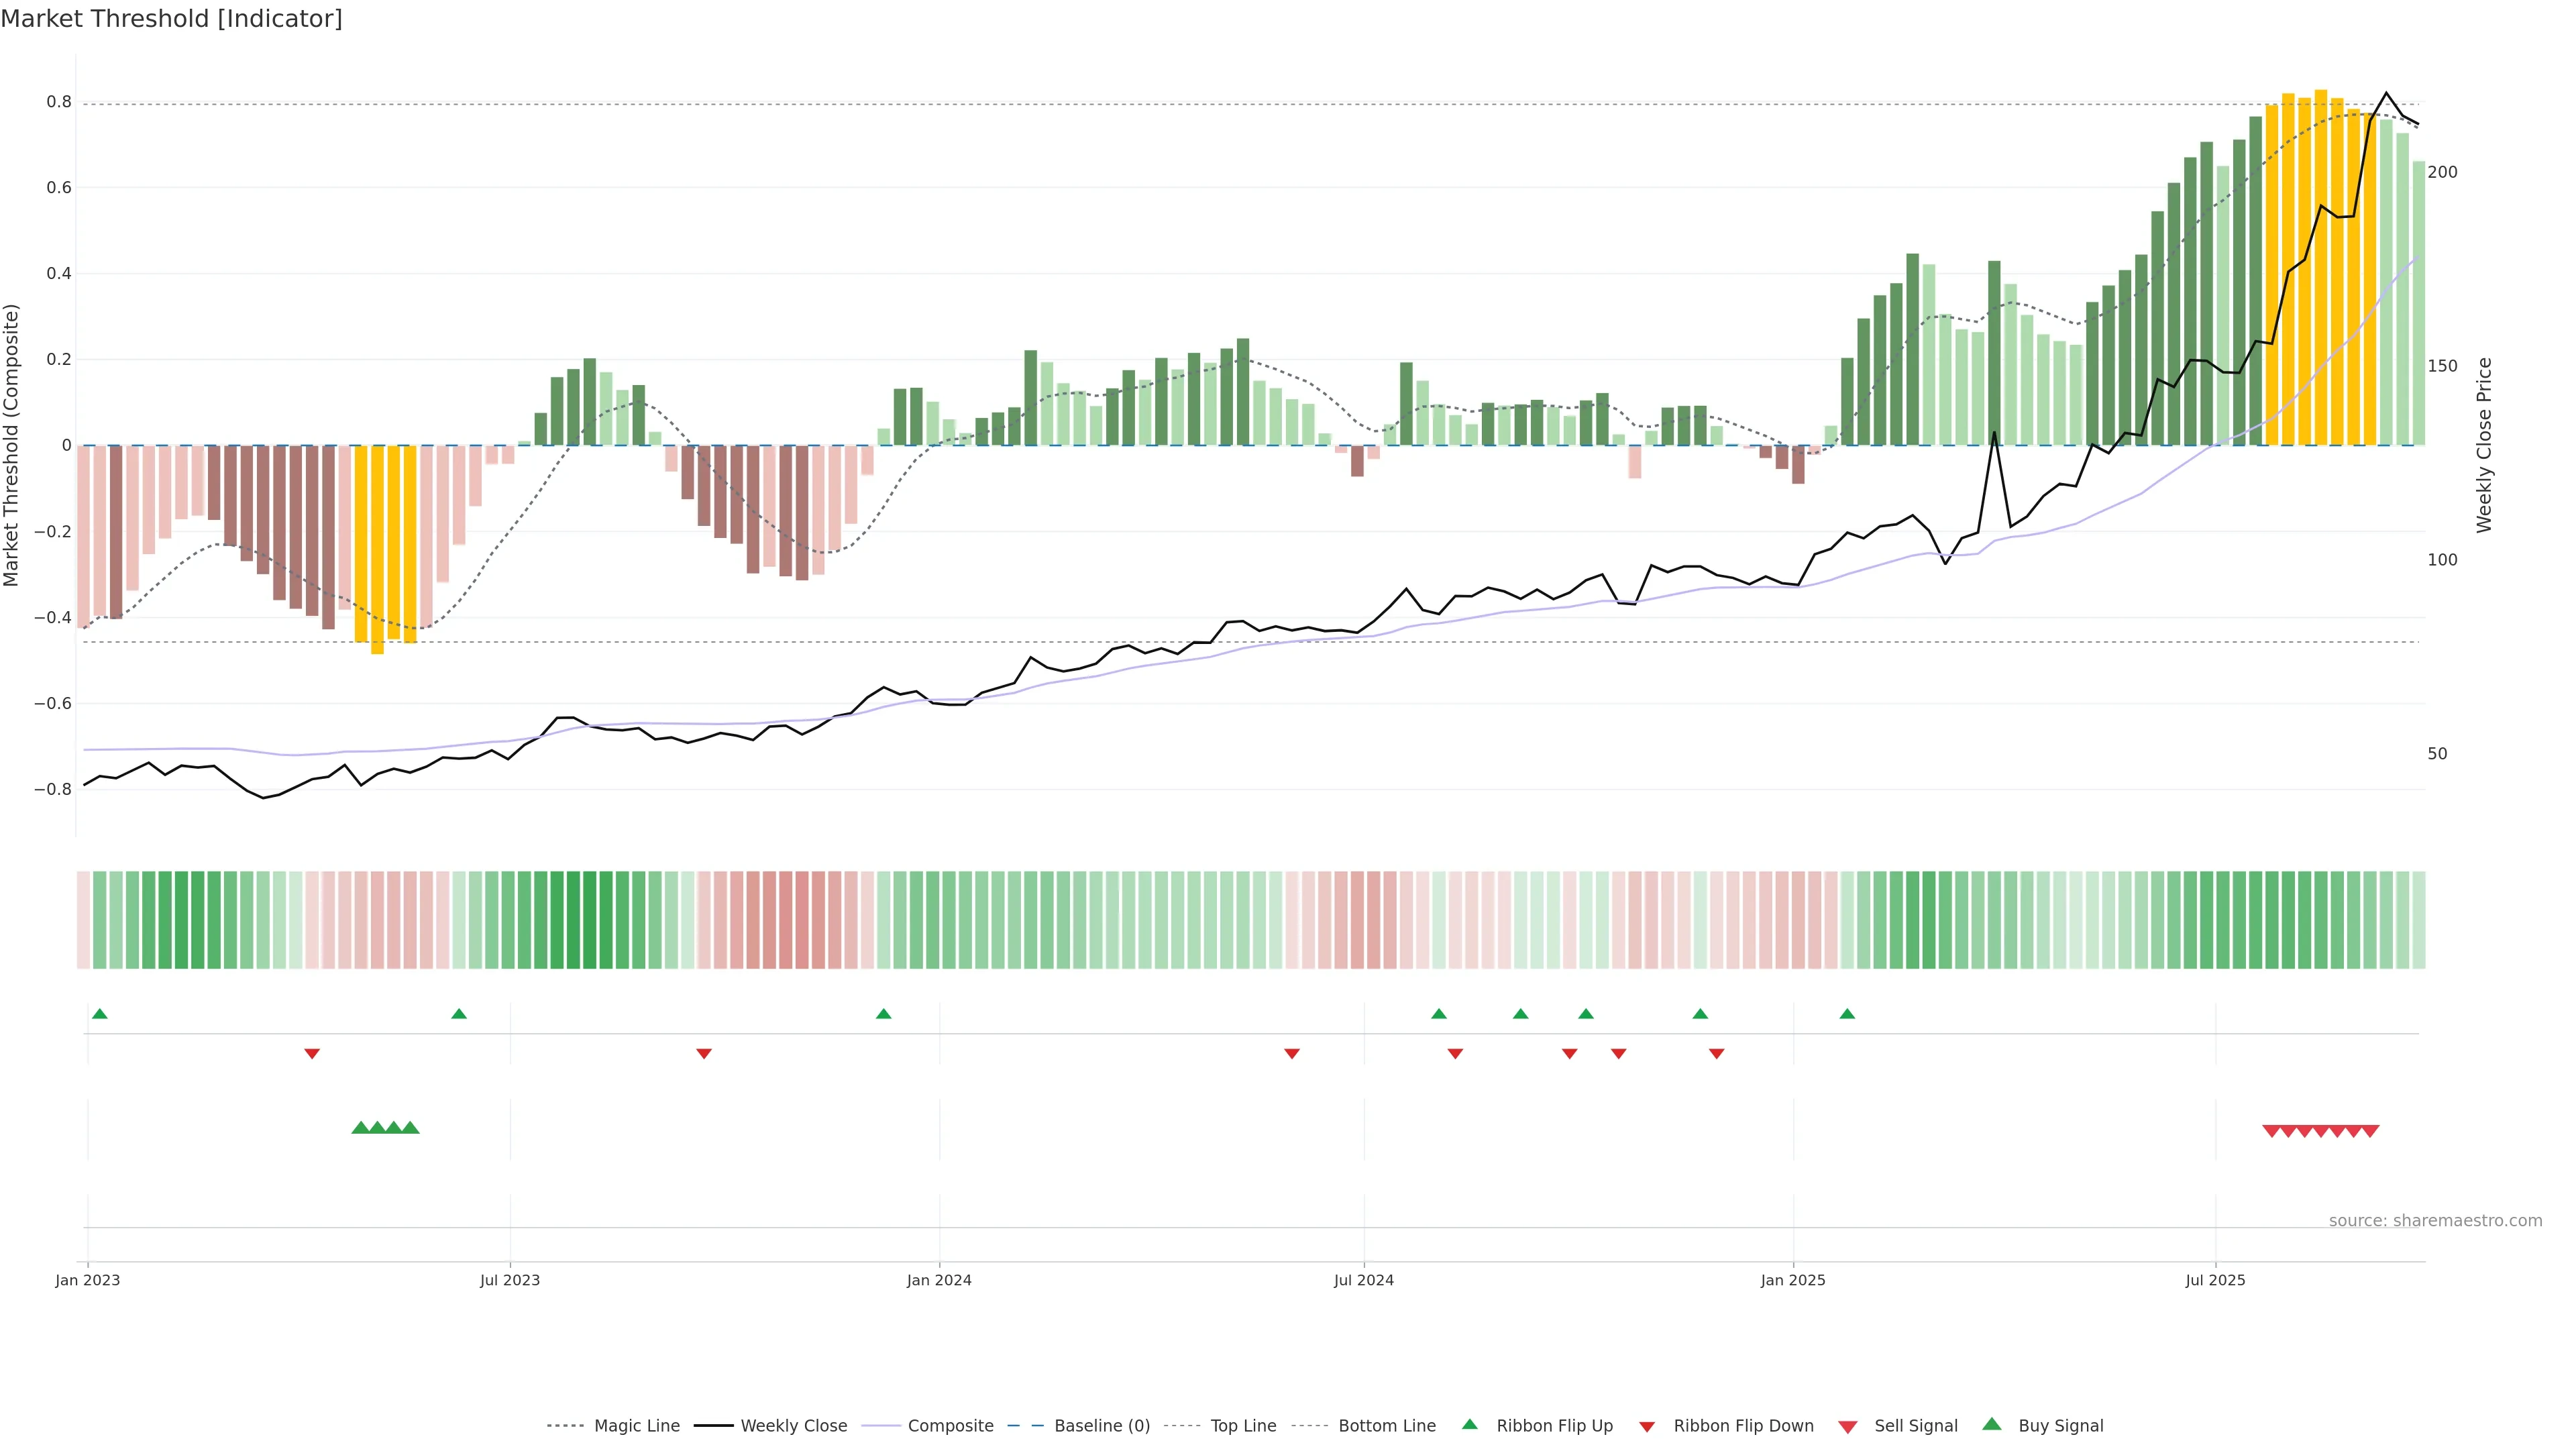Toggle the Composite legend item
Screen dimensions: 2576x1449
tap(950, 1426)
